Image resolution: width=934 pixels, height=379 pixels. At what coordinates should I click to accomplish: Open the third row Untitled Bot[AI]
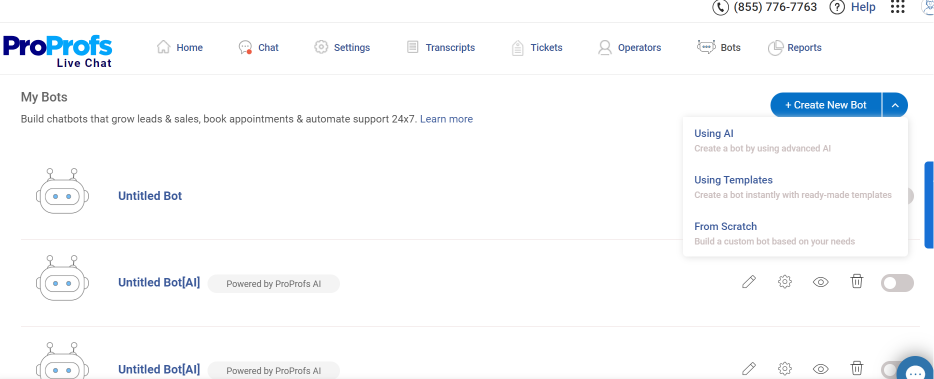pos(159,369)
